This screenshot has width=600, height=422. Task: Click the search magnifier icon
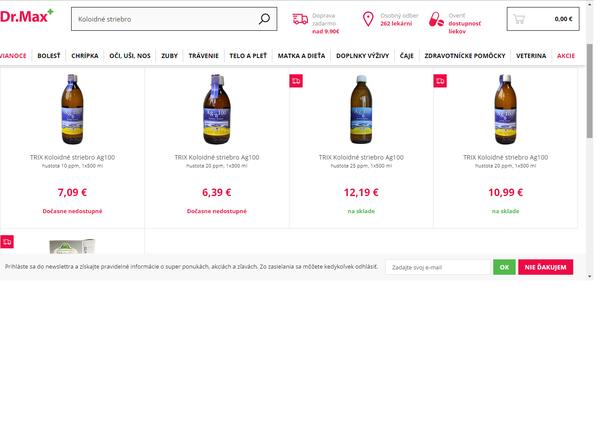tap(264, 19)
